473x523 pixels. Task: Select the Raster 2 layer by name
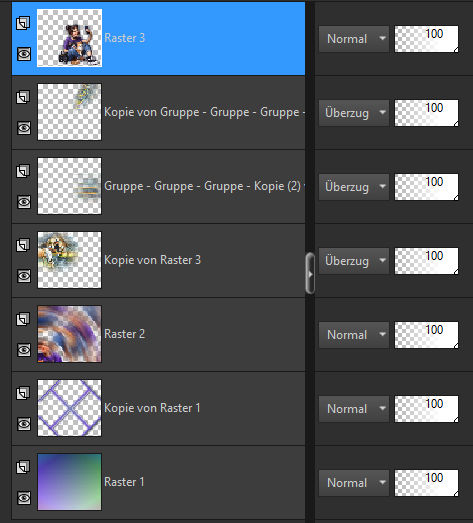tap(124, 334)
